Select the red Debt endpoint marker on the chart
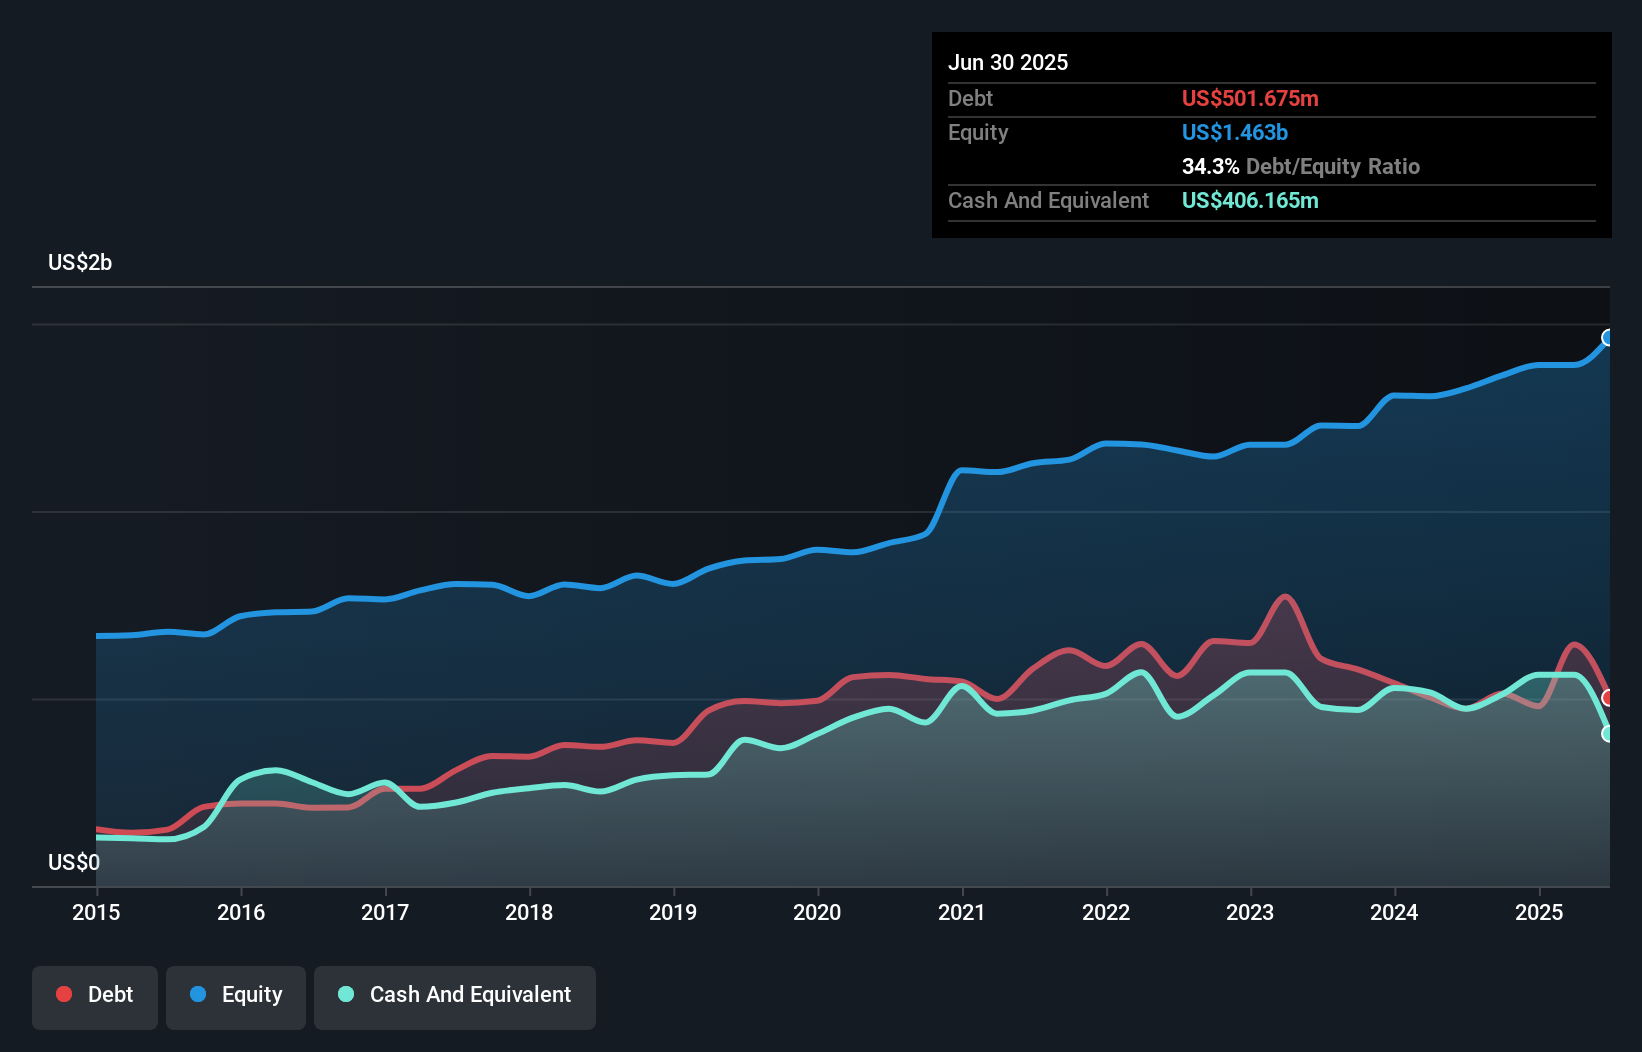This screenshot has height=1052, width=1642. point(1608,700)
